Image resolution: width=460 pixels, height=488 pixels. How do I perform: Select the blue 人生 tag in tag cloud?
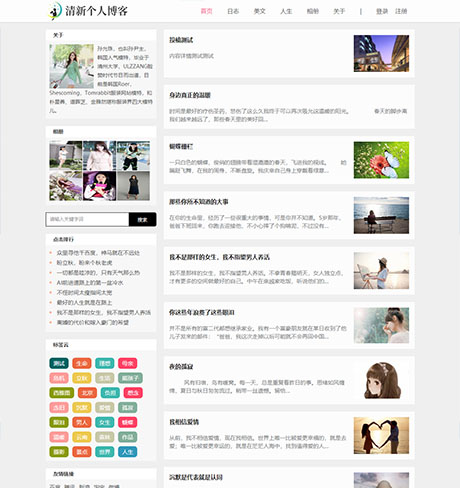coord(127,452)
